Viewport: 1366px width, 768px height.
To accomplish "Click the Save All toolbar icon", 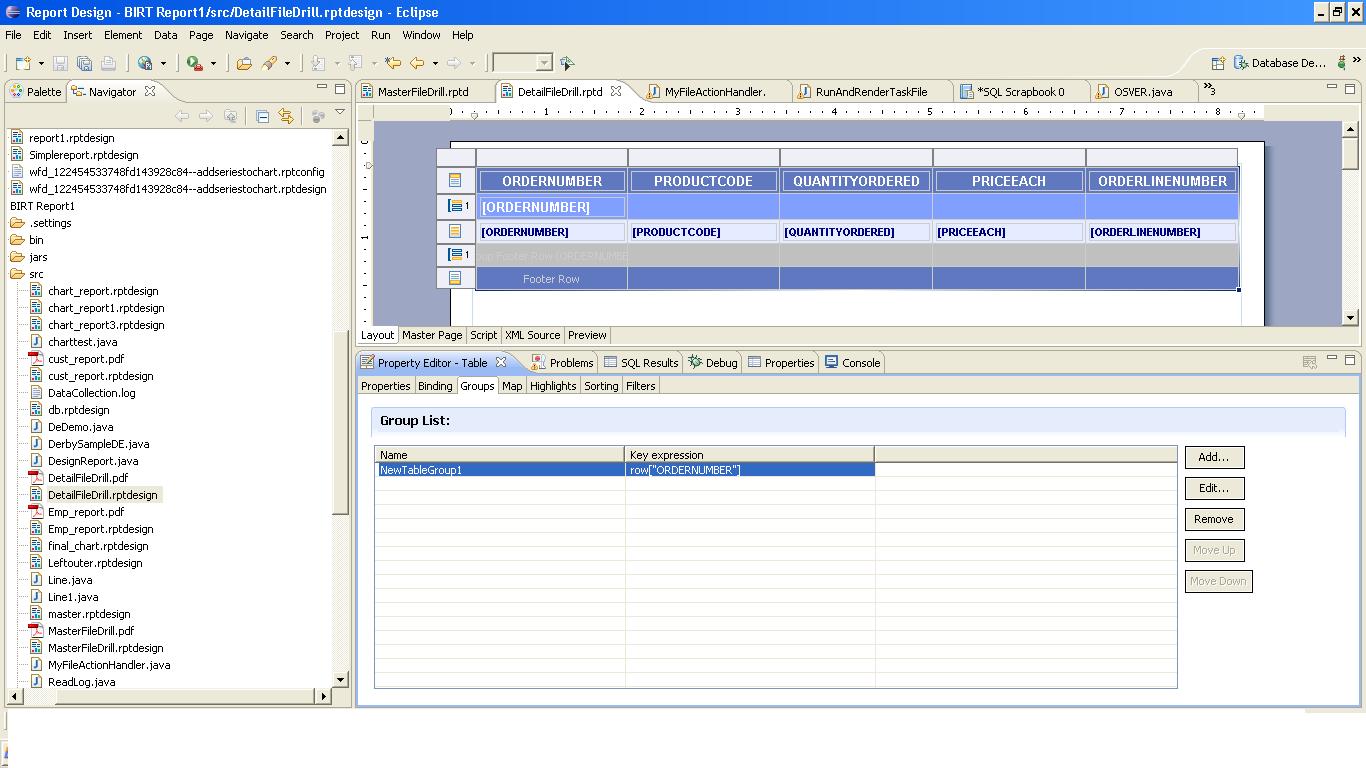I will [84, 63].
